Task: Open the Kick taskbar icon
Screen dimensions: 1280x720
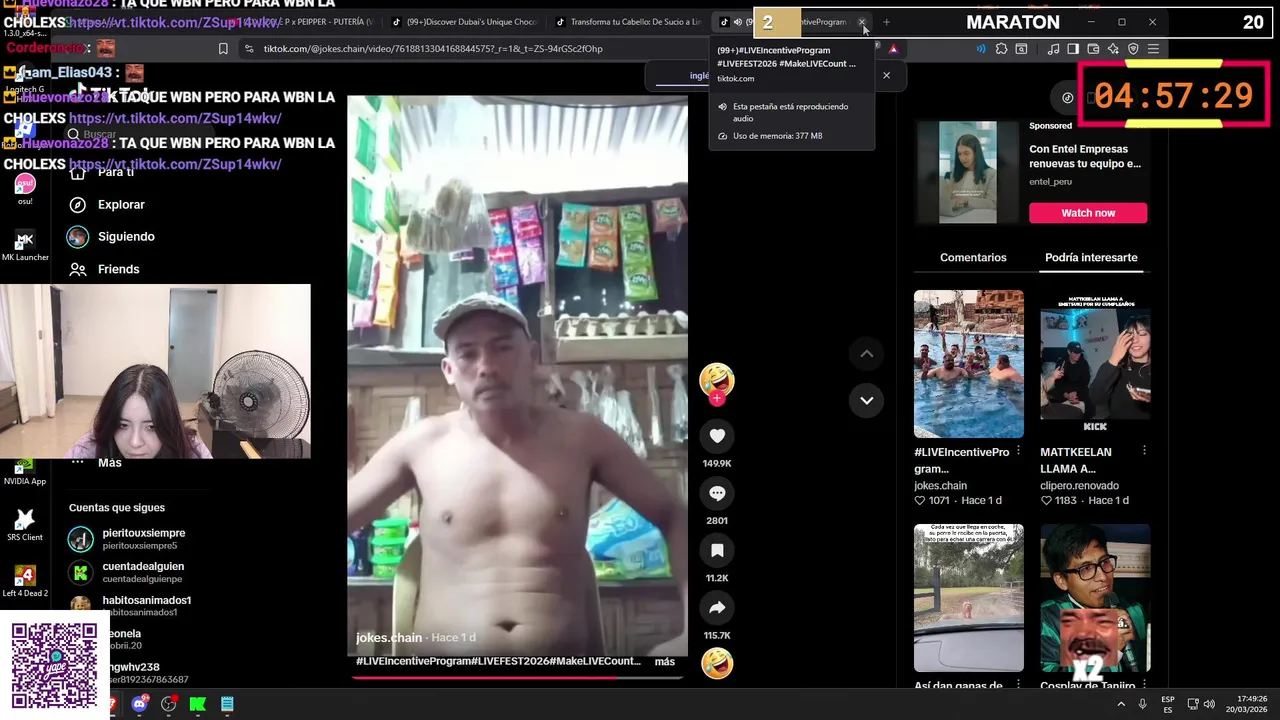Action: pos(198,704)
